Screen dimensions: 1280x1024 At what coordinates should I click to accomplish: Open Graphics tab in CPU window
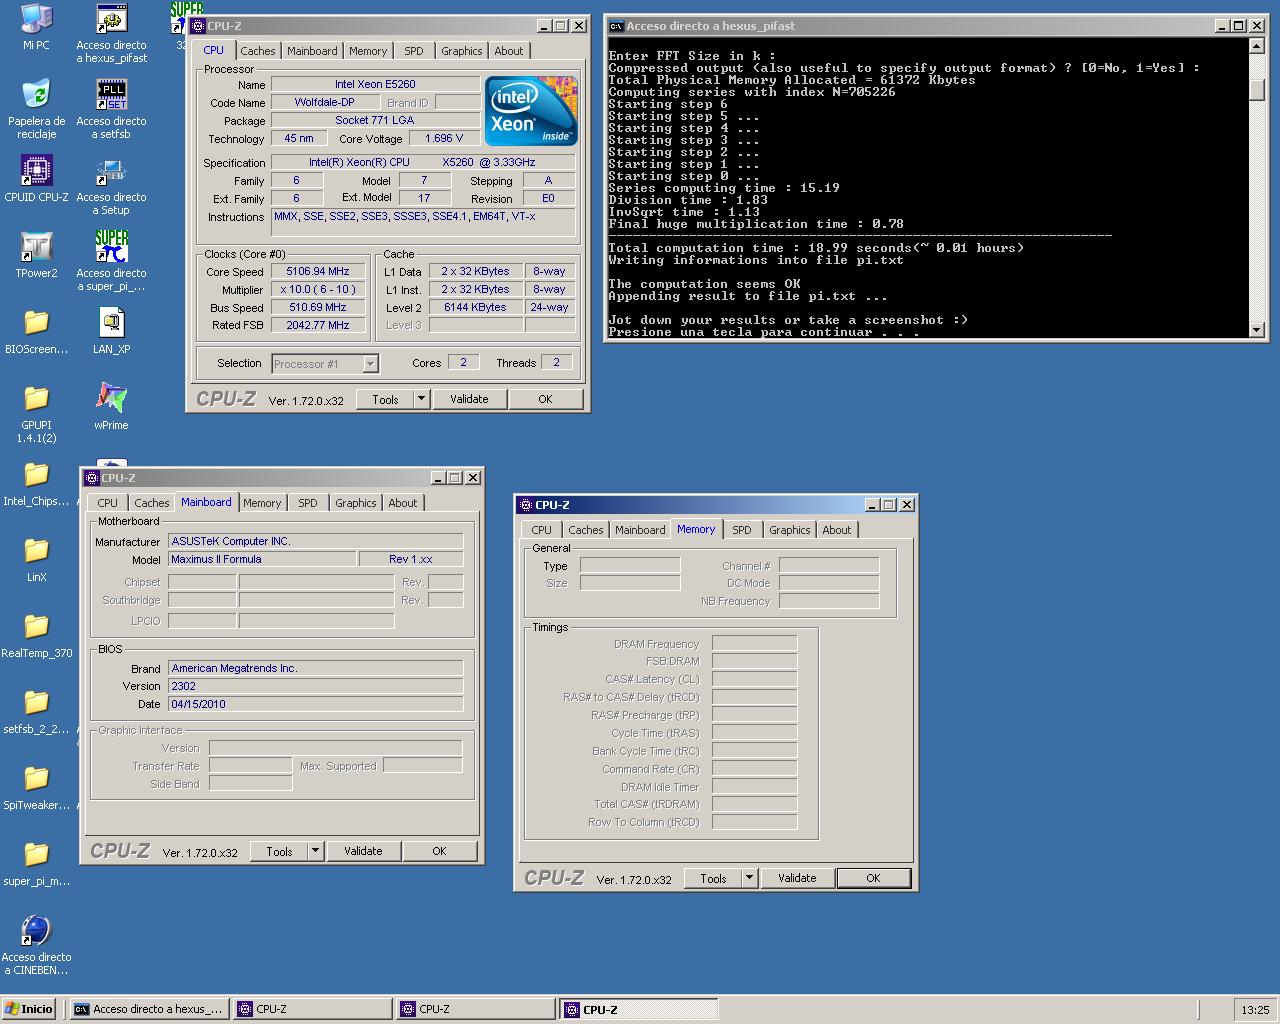(x=462, y=51)
